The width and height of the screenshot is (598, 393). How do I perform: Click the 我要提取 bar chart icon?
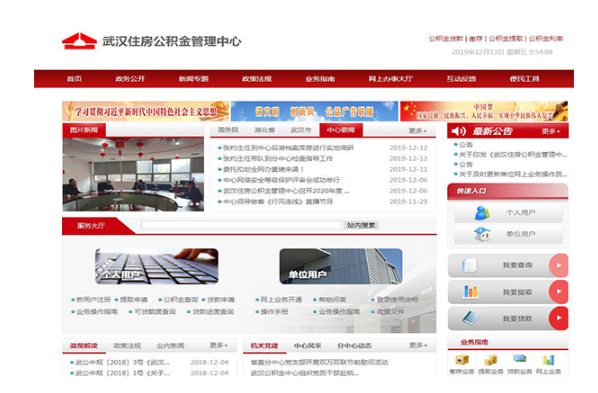(470, 292)
